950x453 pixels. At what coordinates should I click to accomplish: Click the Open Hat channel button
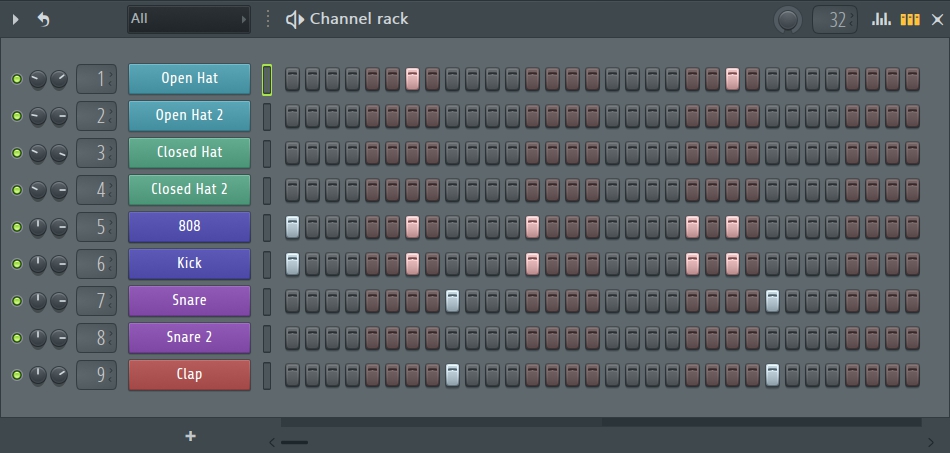coord(189,79)
